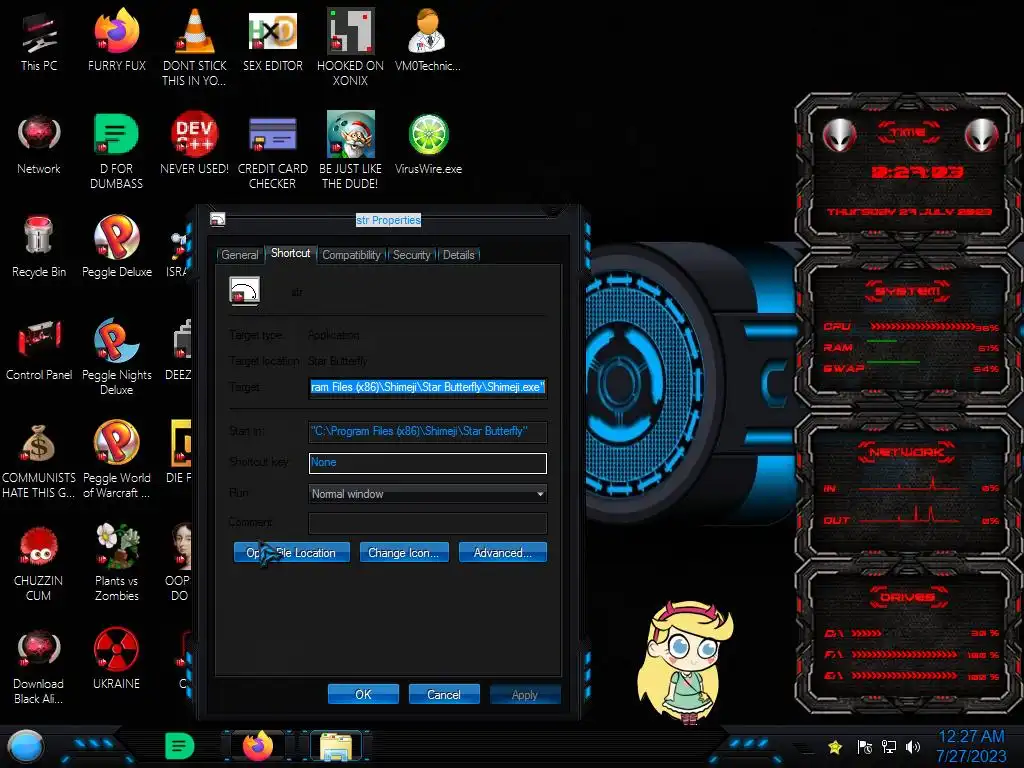Select the Shortcut tab

291,253
